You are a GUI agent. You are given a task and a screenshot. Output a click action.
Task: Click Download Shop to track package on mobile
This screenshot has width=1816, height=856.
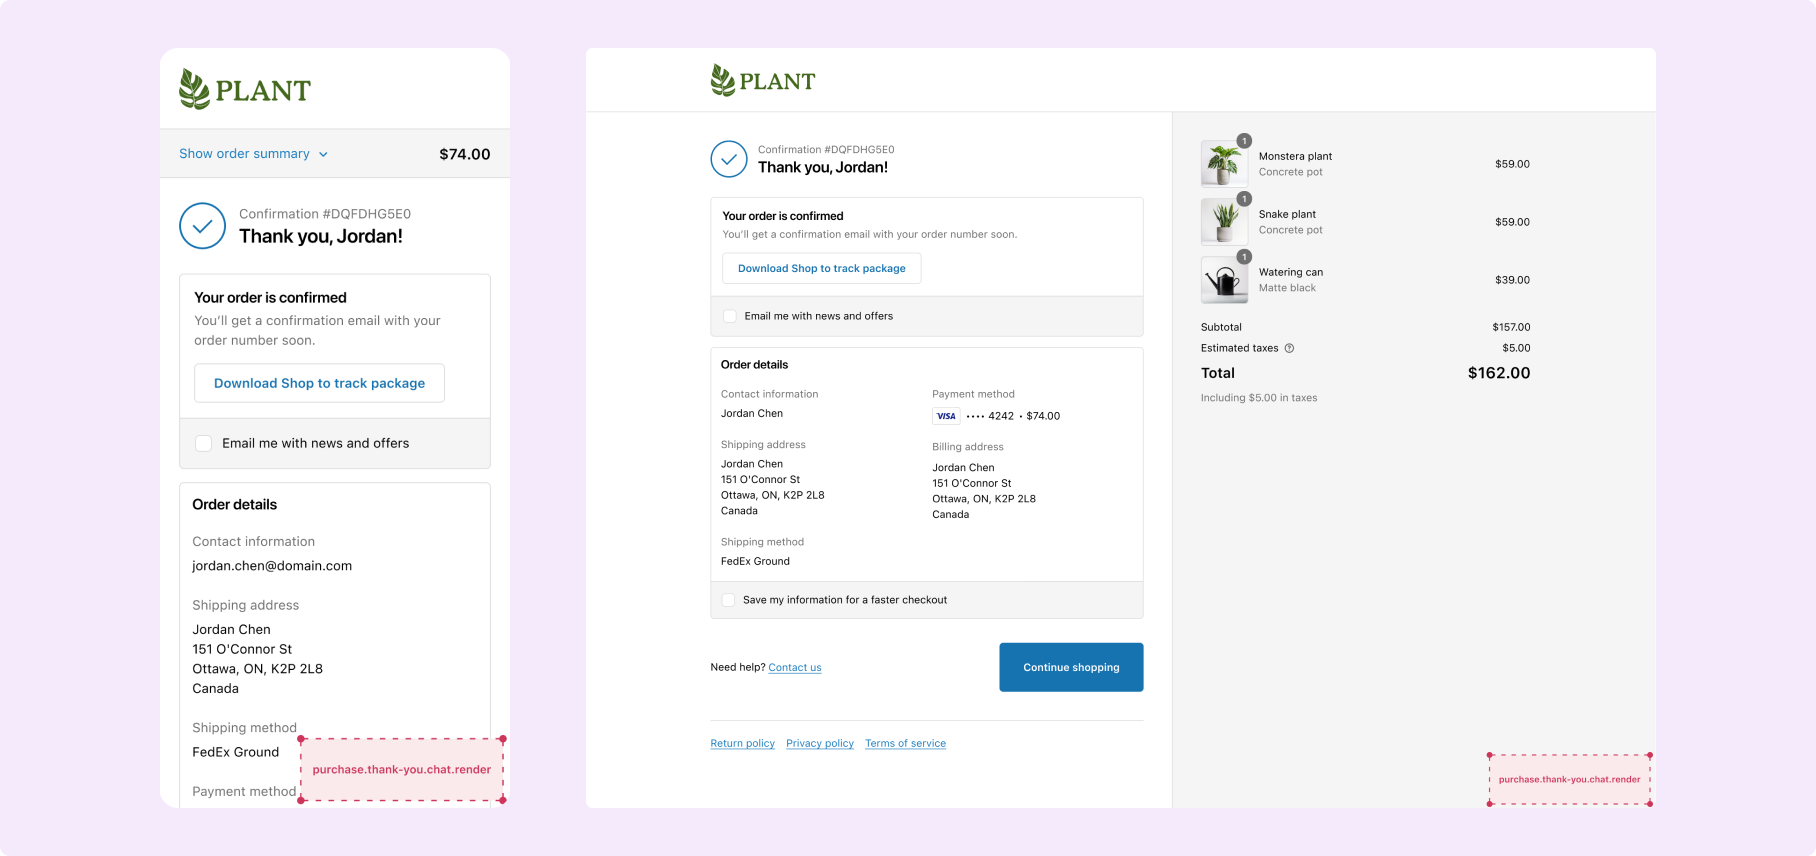tap(319, 383)
